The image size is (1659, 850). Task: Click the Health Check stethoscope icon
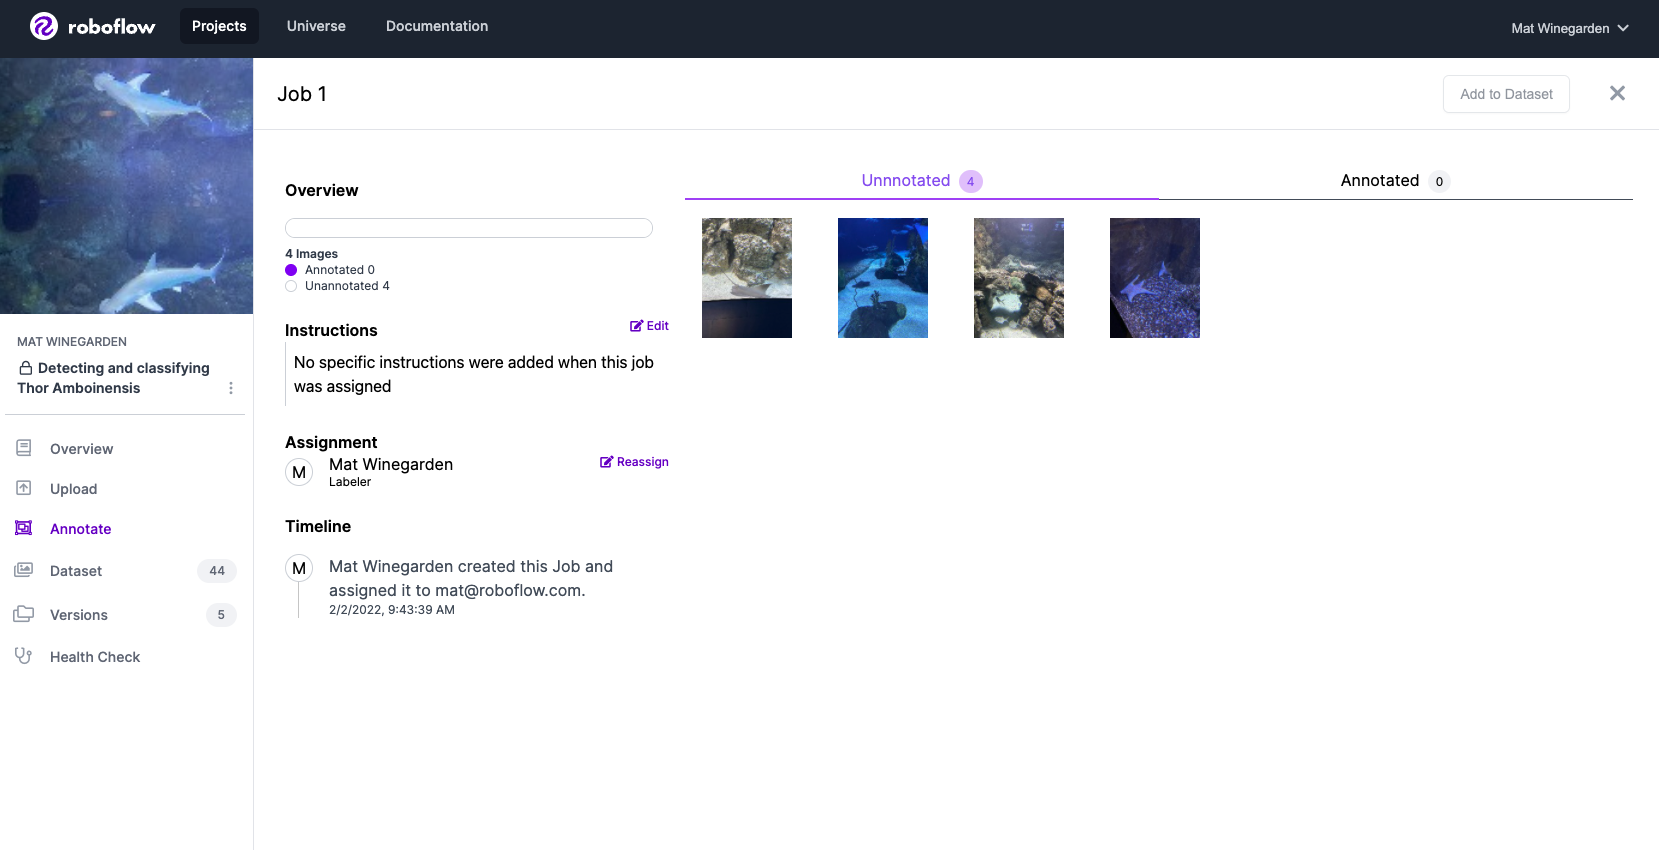click(x=24, y=656)
